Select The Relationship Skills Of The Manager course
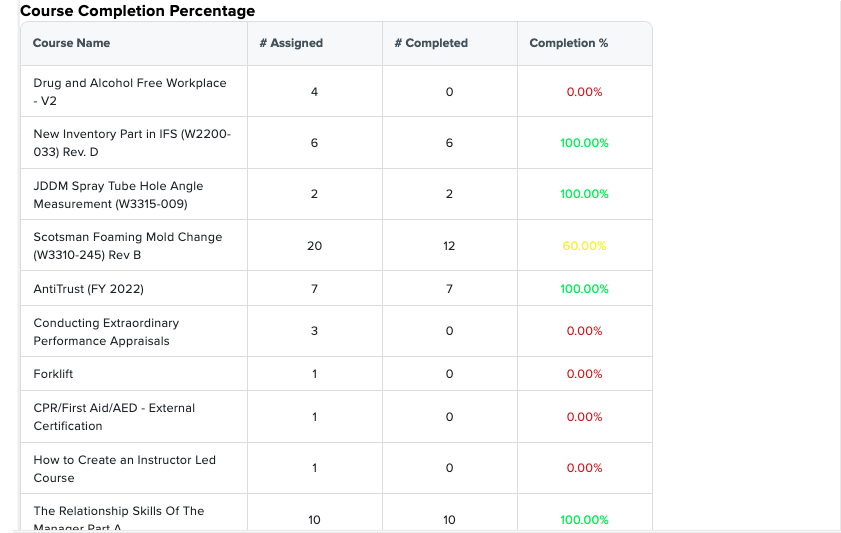The height and width of the screenshot is (533, 841). point(119,518)
